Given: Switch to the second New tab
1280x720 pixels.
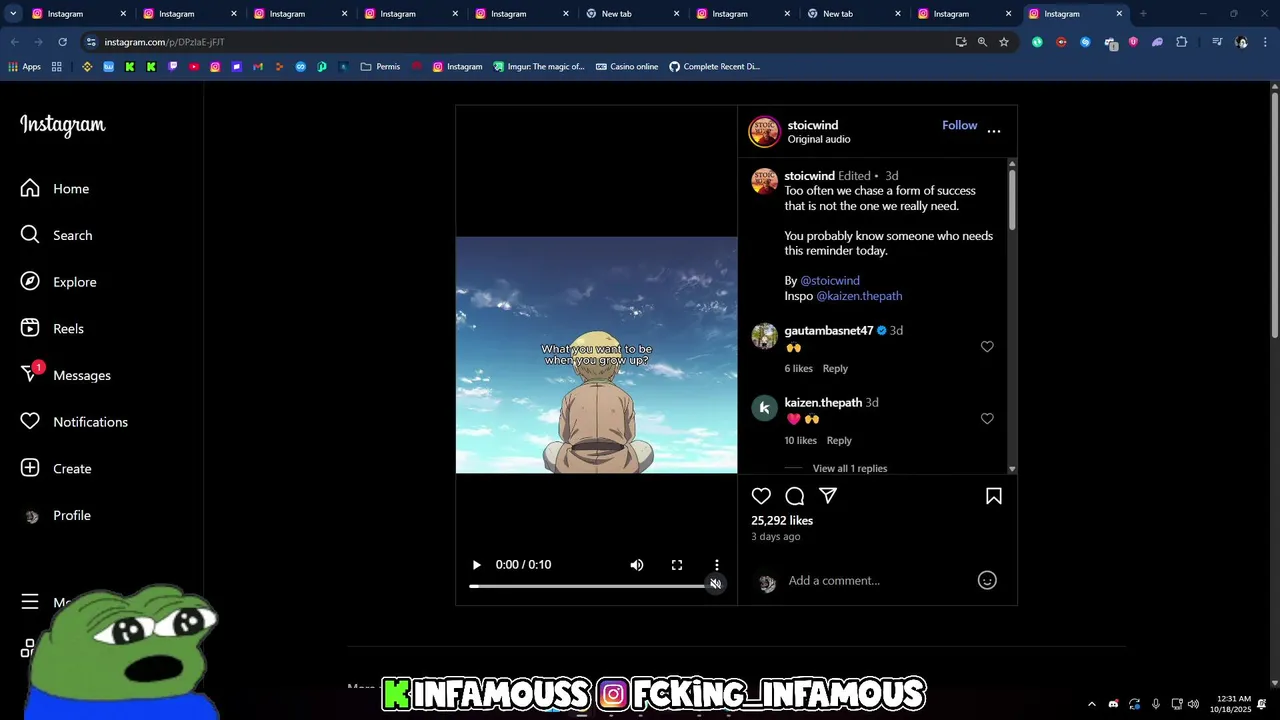Looking at the screenshot, I should [x=854, y=14].
